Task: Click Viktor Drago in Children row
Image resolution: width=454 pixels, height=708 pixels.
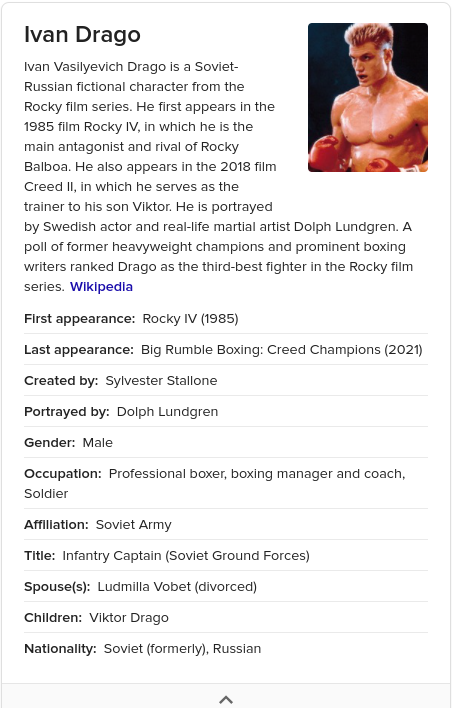Action: pos(129,618)
